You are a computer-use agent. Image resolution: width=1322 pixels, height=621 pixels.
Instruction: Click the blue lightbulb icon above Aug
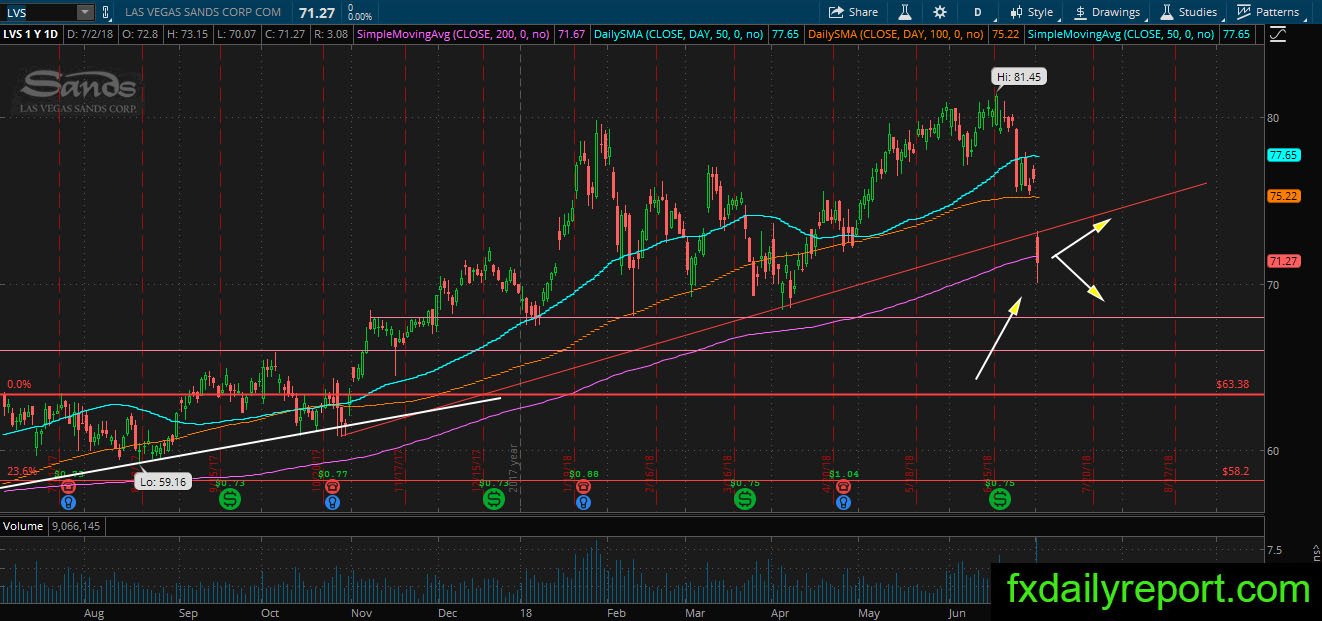[x=68, y=502]
